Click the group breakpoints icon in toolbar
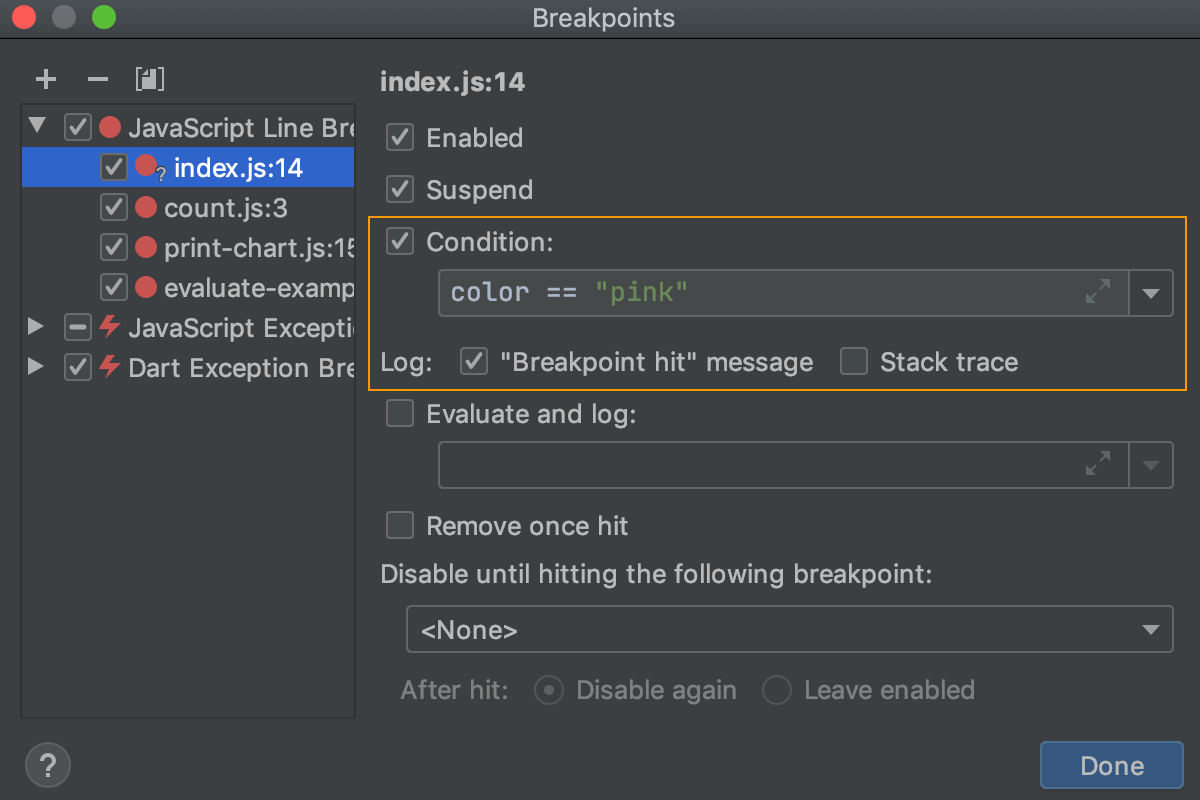Viewport: 1200px width, 800px height. (150, 79)
